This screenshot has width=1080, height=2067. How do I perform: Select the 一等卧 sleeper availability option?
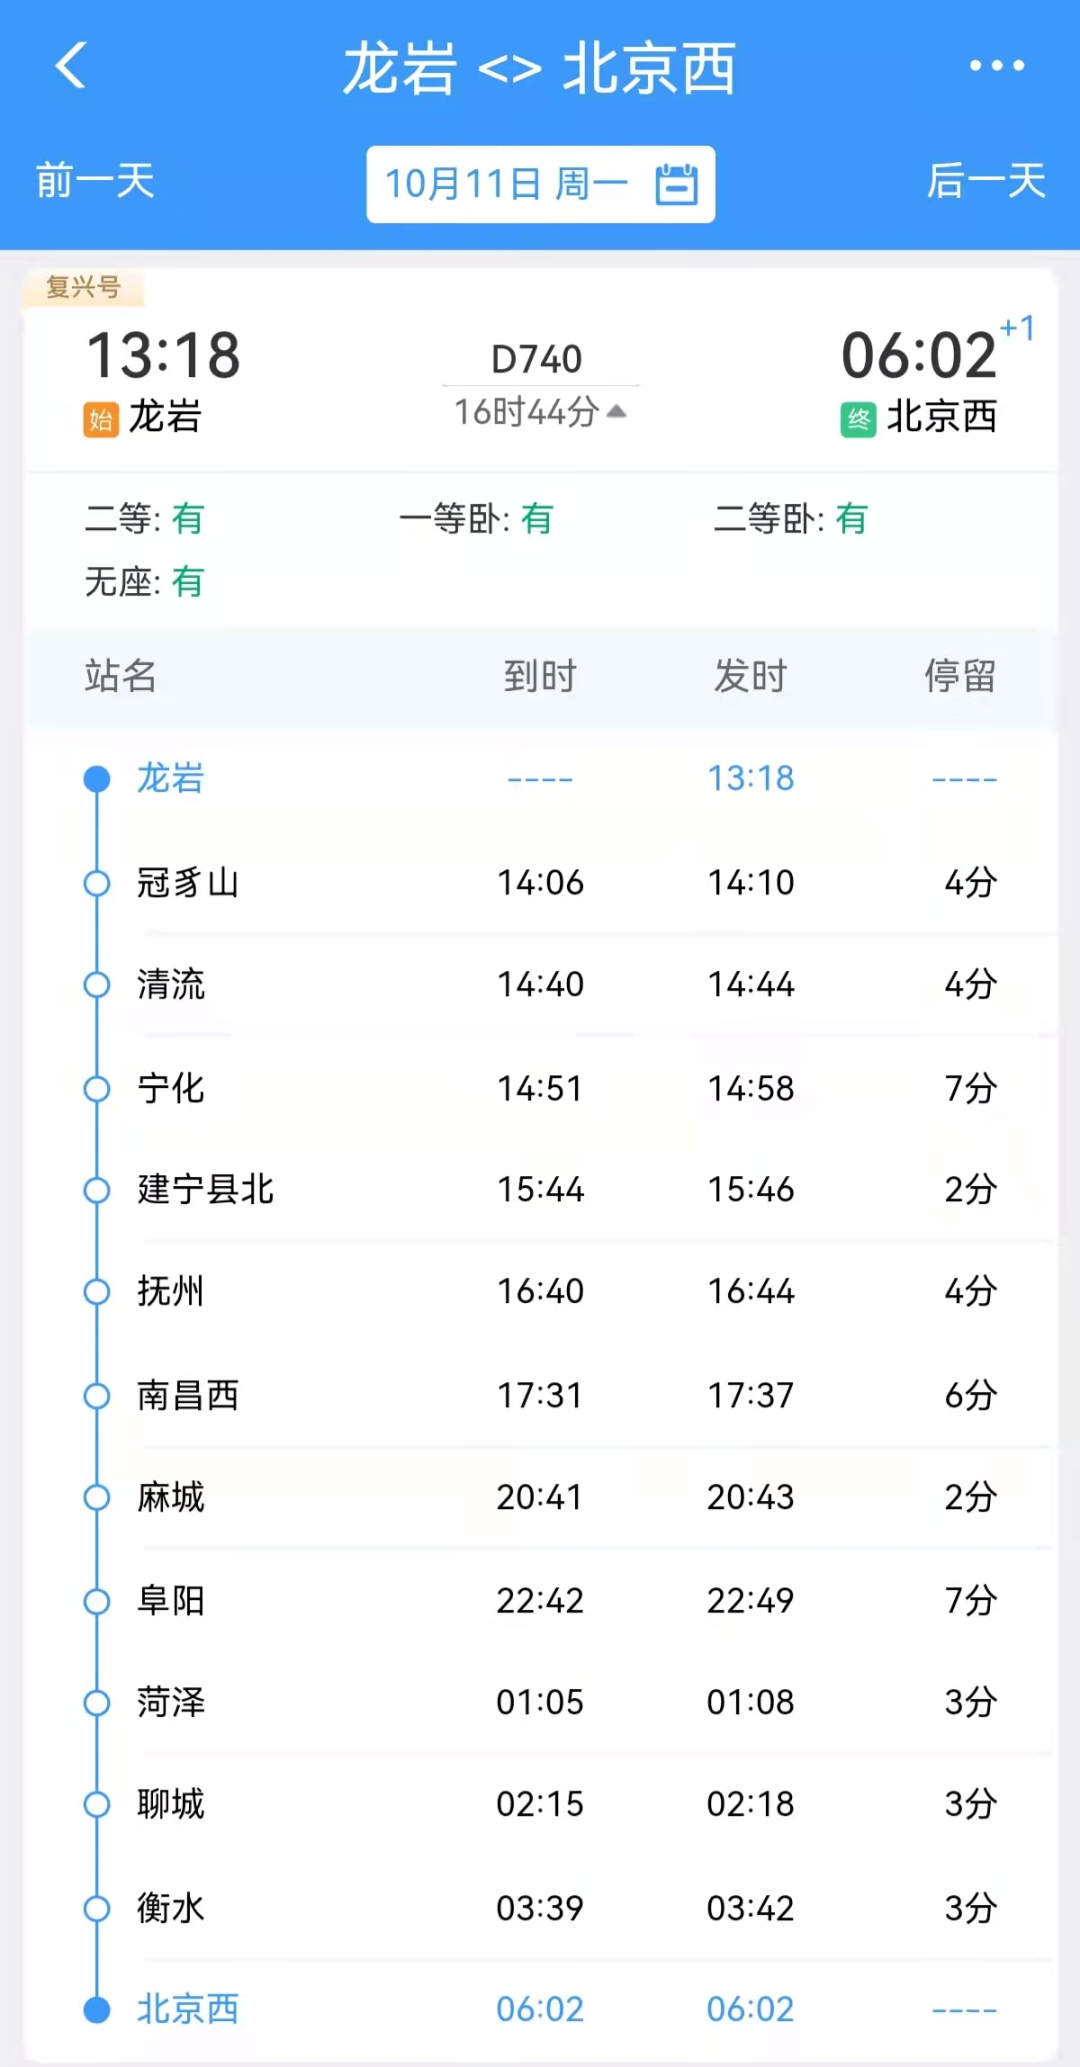pyautogui.click(x=476, y=519)
